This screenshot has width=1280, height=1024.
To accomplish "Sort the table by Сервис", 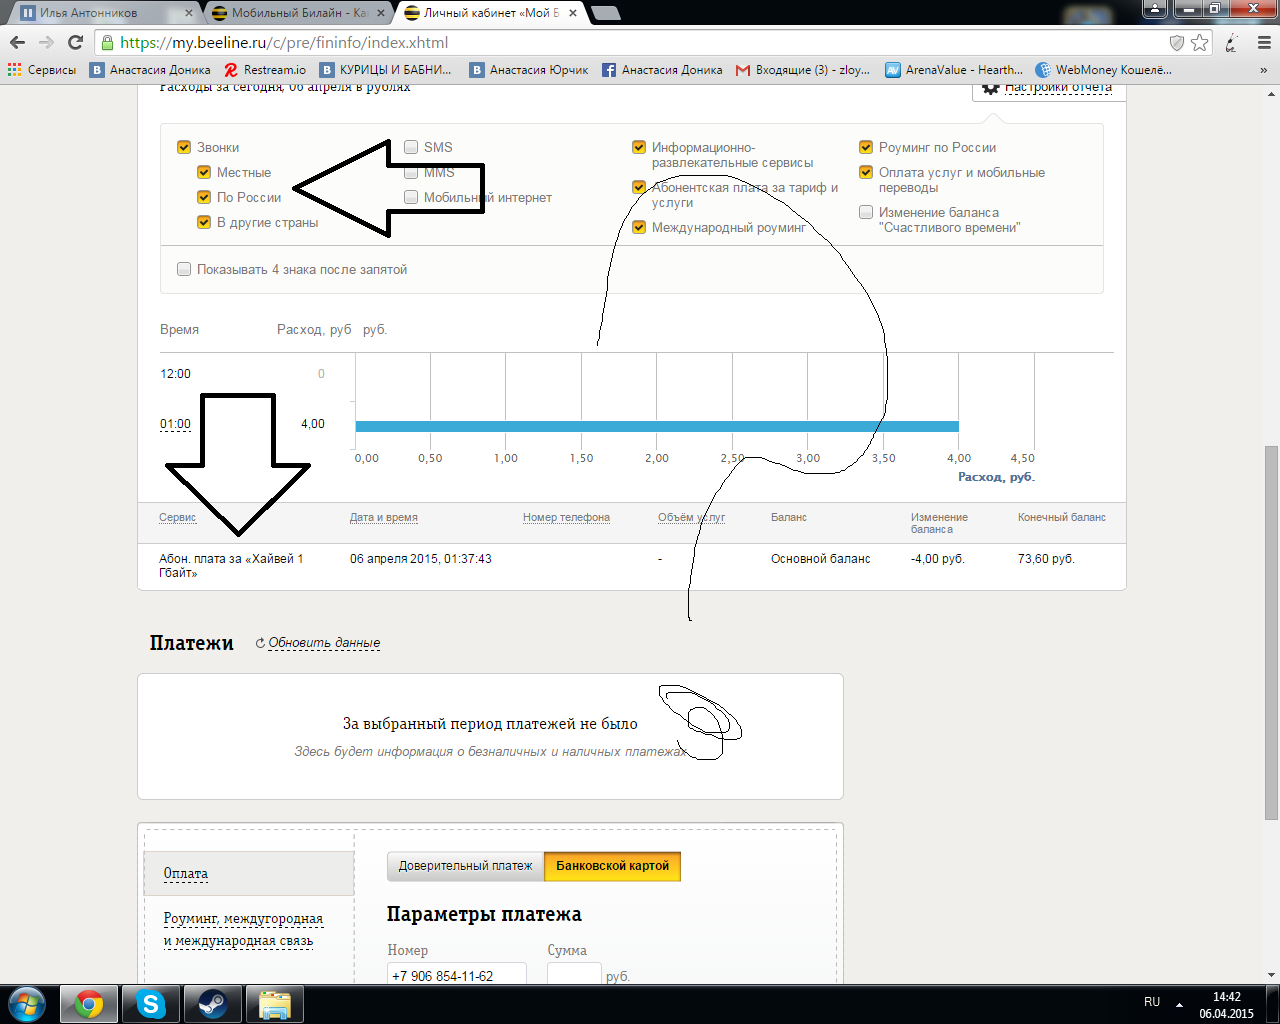I will click(177, 517).
